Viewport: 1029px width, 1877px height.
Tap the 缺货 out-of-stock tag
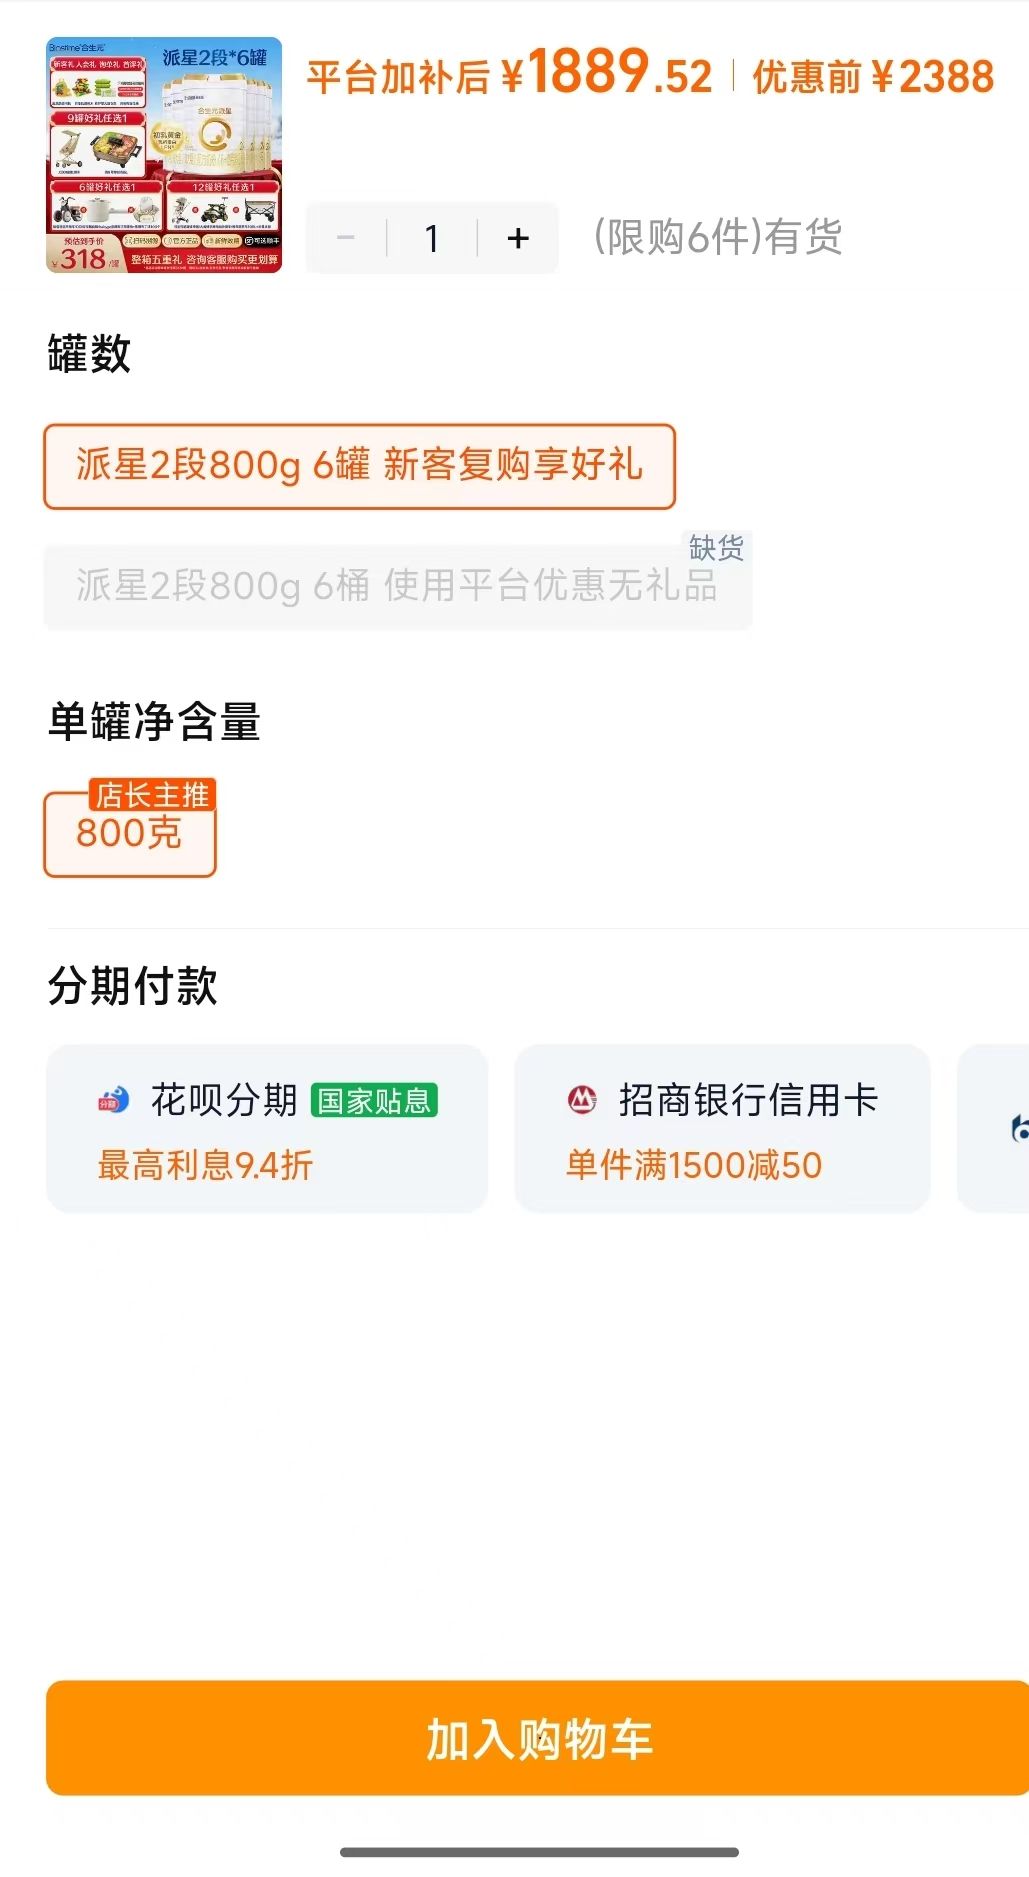click(x=716, y=547)
